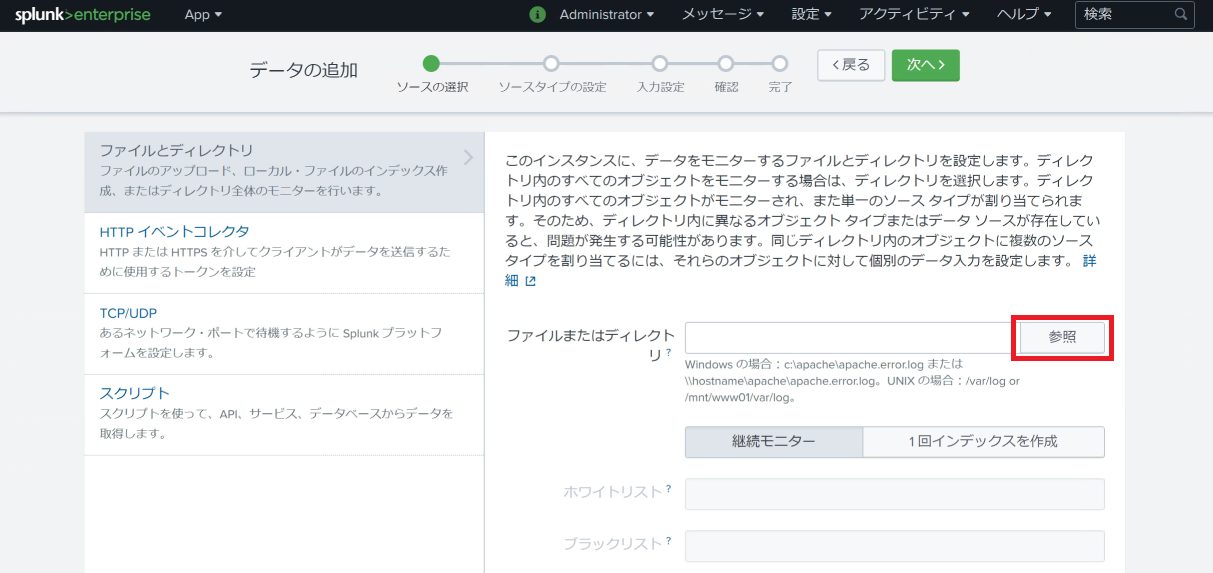Click the 確認 step marker
Screen dimensions: 1213x573
point(726,64)
